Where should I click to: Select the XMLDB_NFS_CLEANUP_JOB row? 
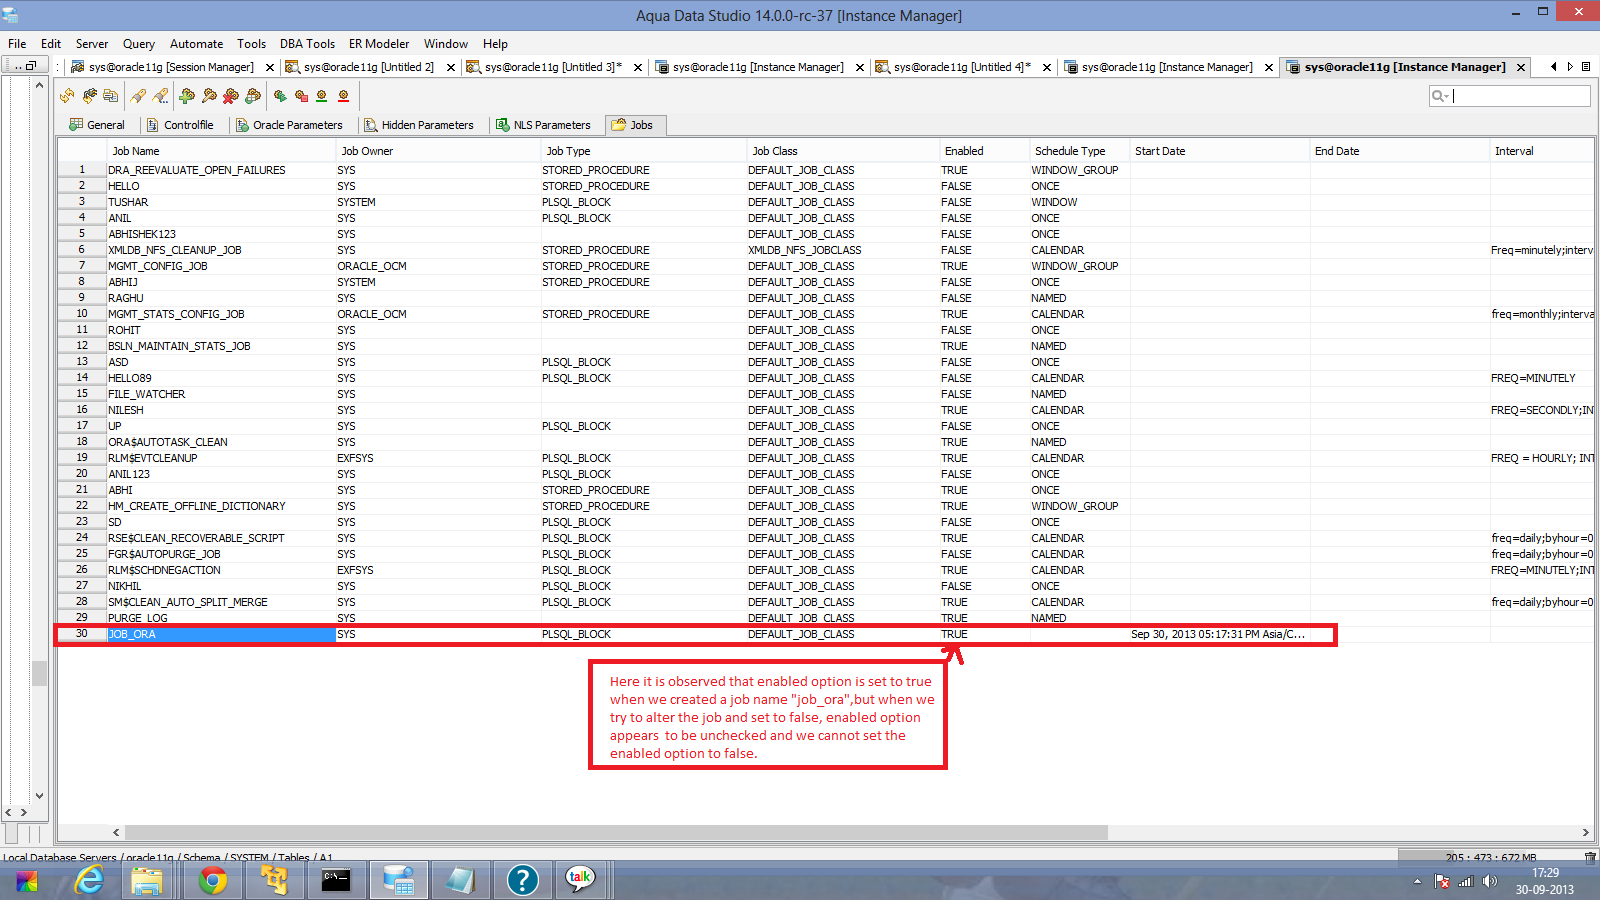click(825, 250)
